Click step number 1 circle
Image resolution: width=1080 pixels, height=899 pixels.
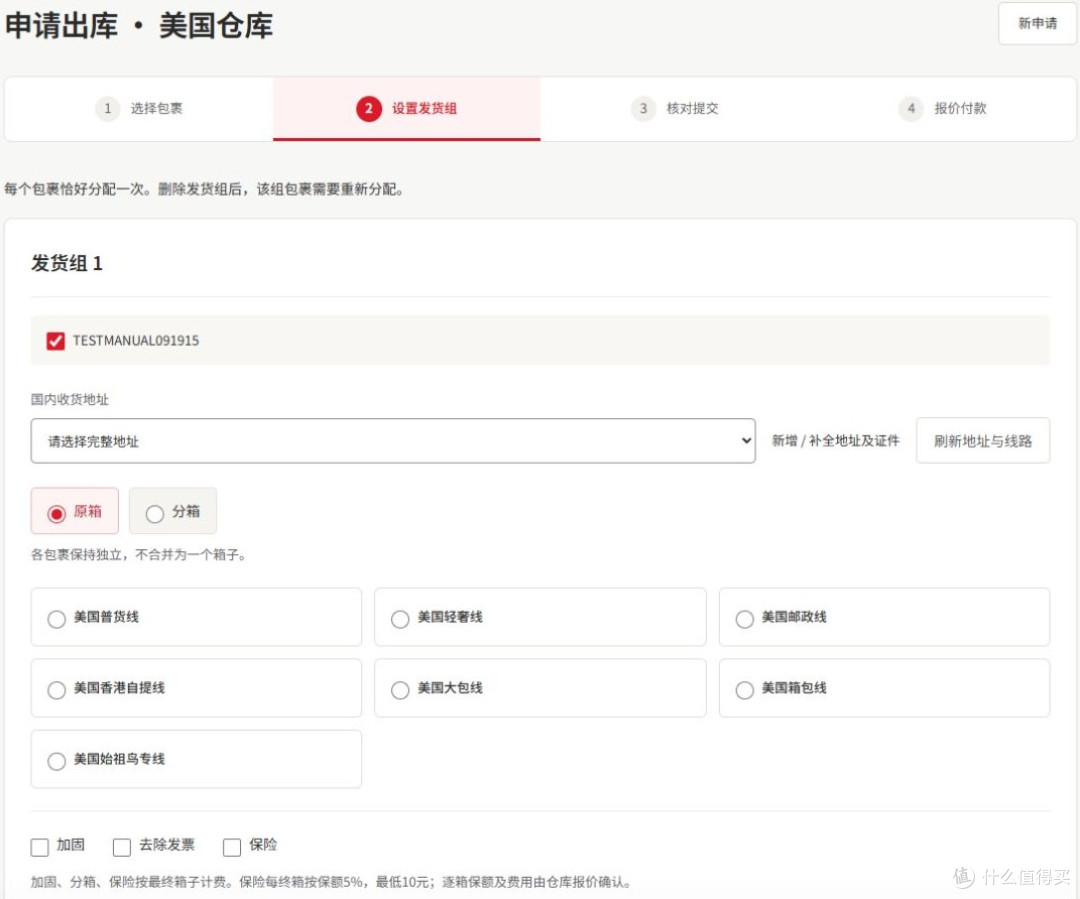point(107,108)
